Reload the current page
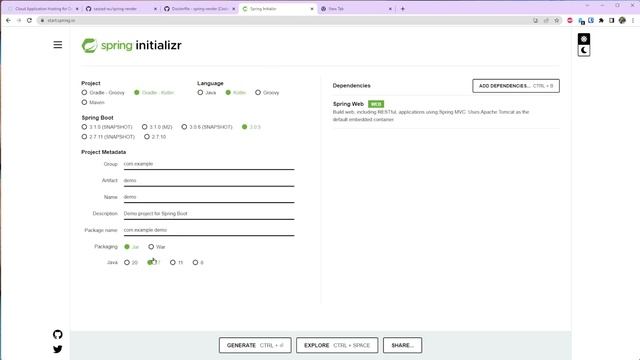 [x=29, y=20]
